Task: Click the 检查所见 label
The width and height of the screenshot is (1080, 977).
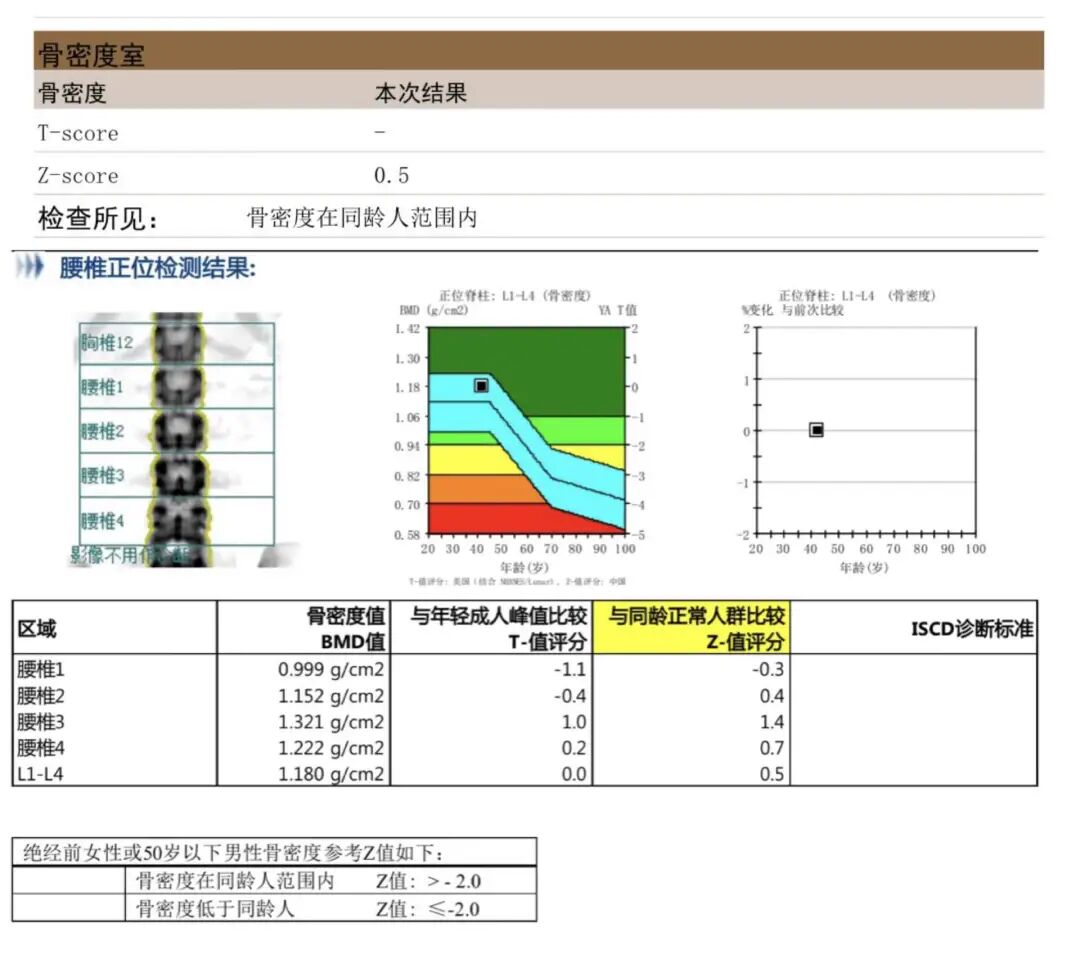Action: pyautogui.click(x=98, y=219)
